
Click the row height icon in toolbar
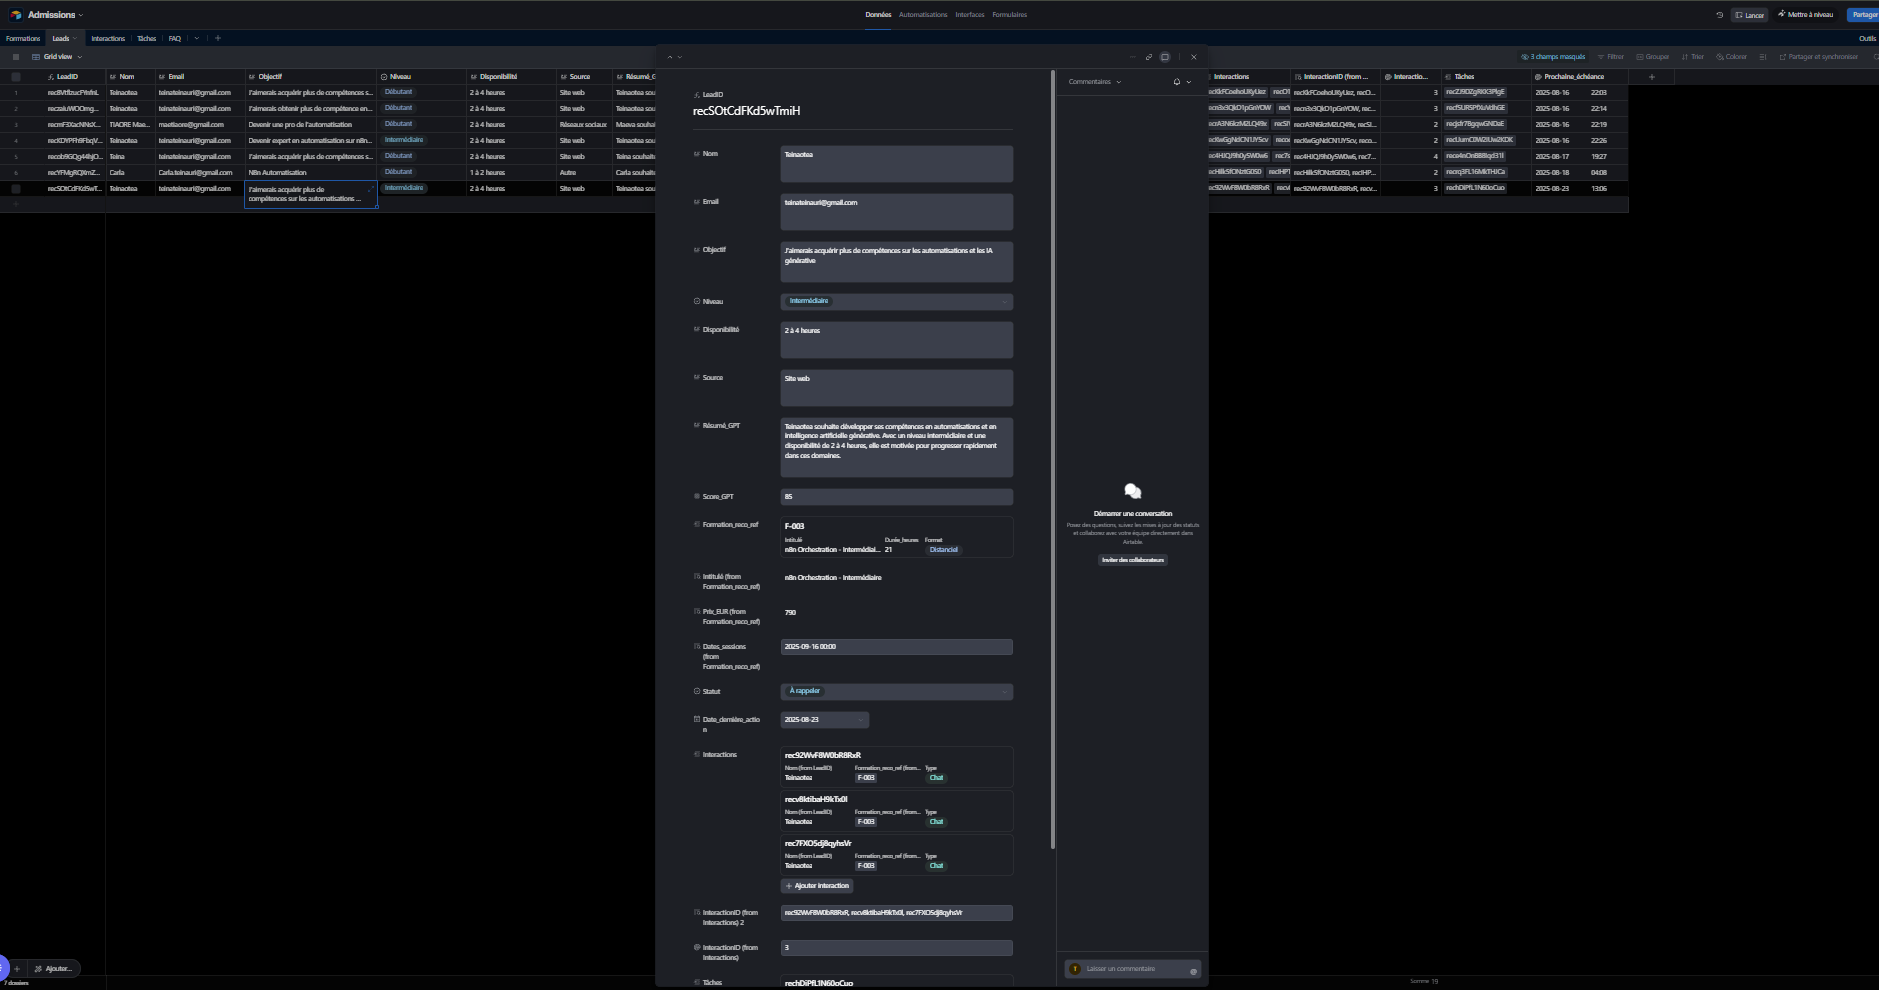pos(1763,57)
